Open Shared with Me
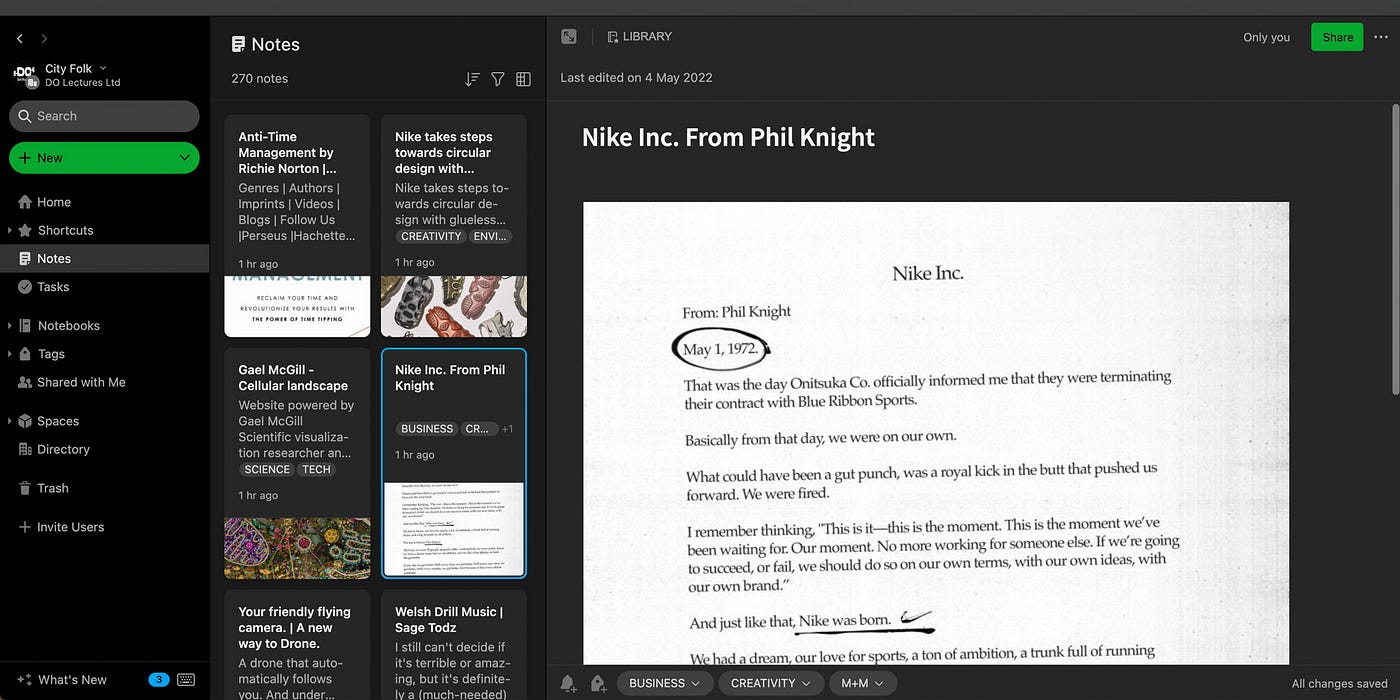 point(81,382)
